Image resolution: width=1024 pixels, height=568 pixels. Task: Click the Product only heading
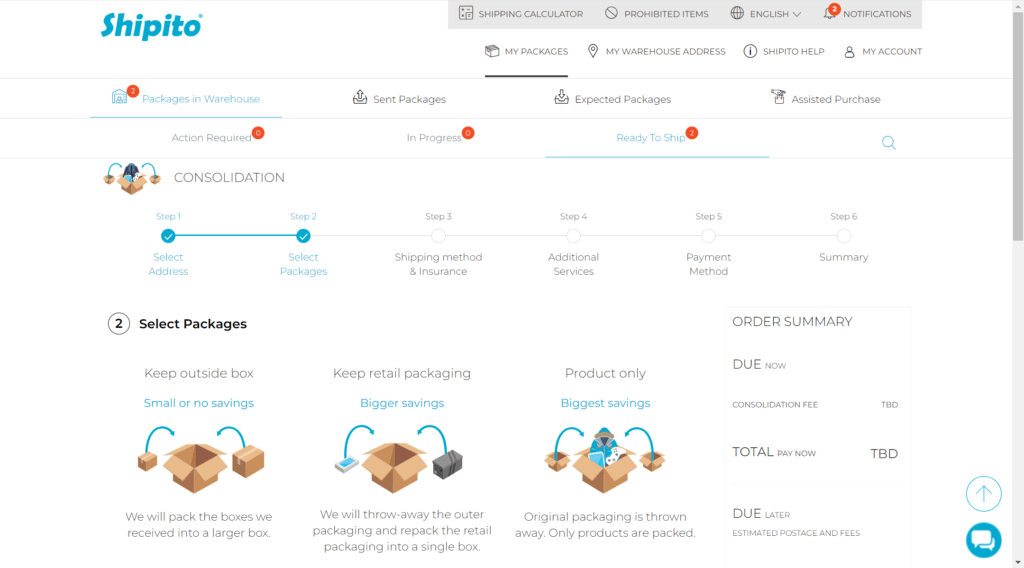605,373
